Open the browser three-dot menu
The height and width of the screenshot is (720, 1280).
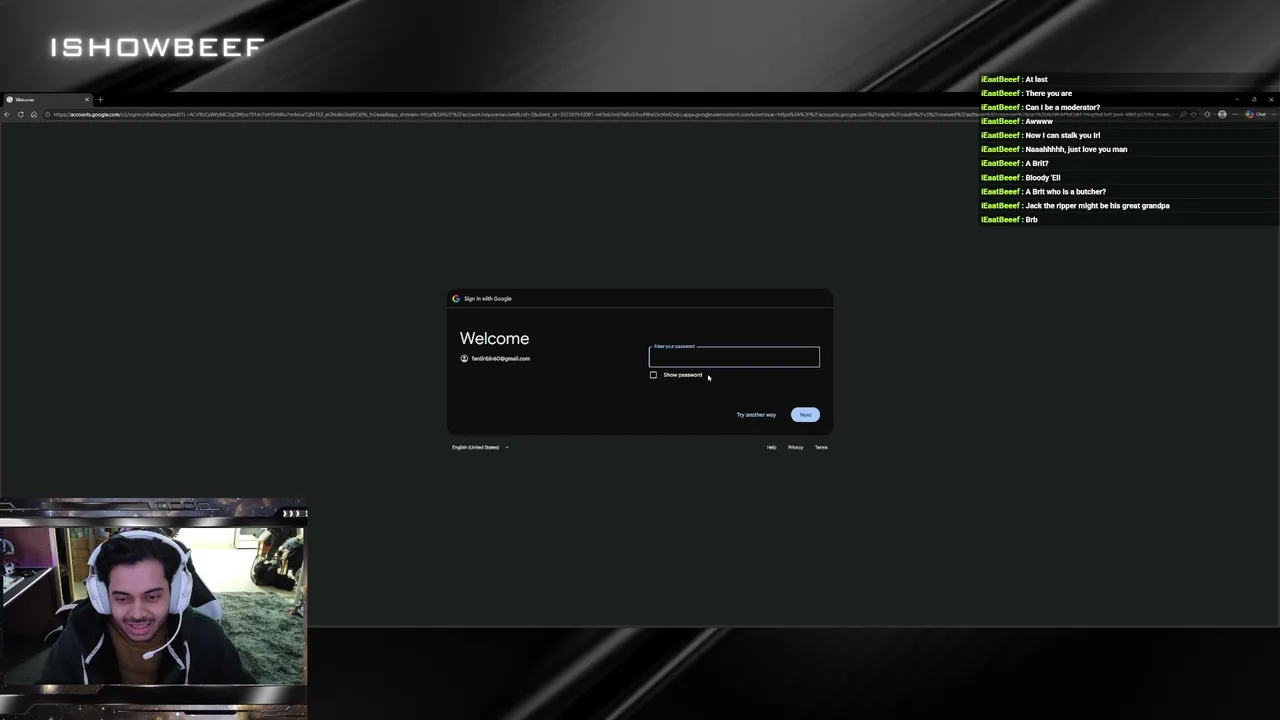pyautogui.click(x=1235, y=114)
